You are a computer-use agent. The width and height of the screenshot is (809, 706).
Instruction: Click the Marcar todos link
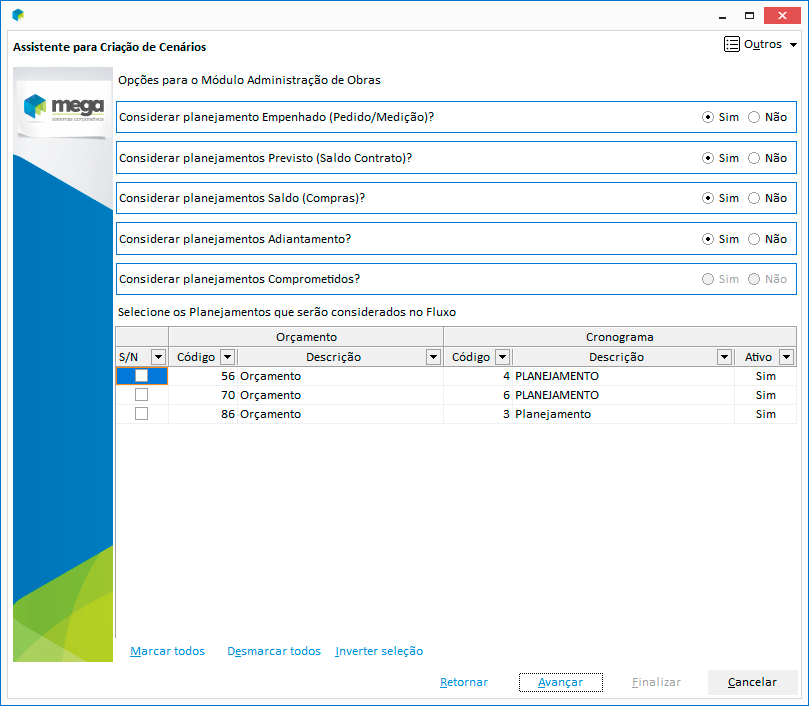tap(167, 651)
